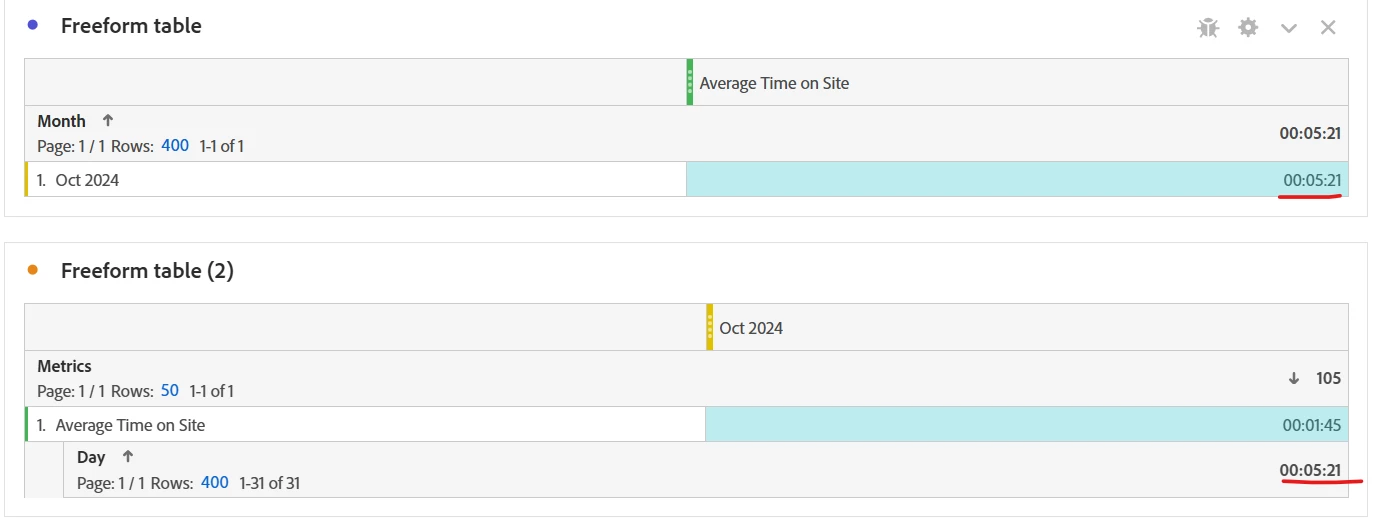Viewport: 1380px width, 532px height.
Task: Collapse the first Freeform table panel
Action: click(1289, 28)
